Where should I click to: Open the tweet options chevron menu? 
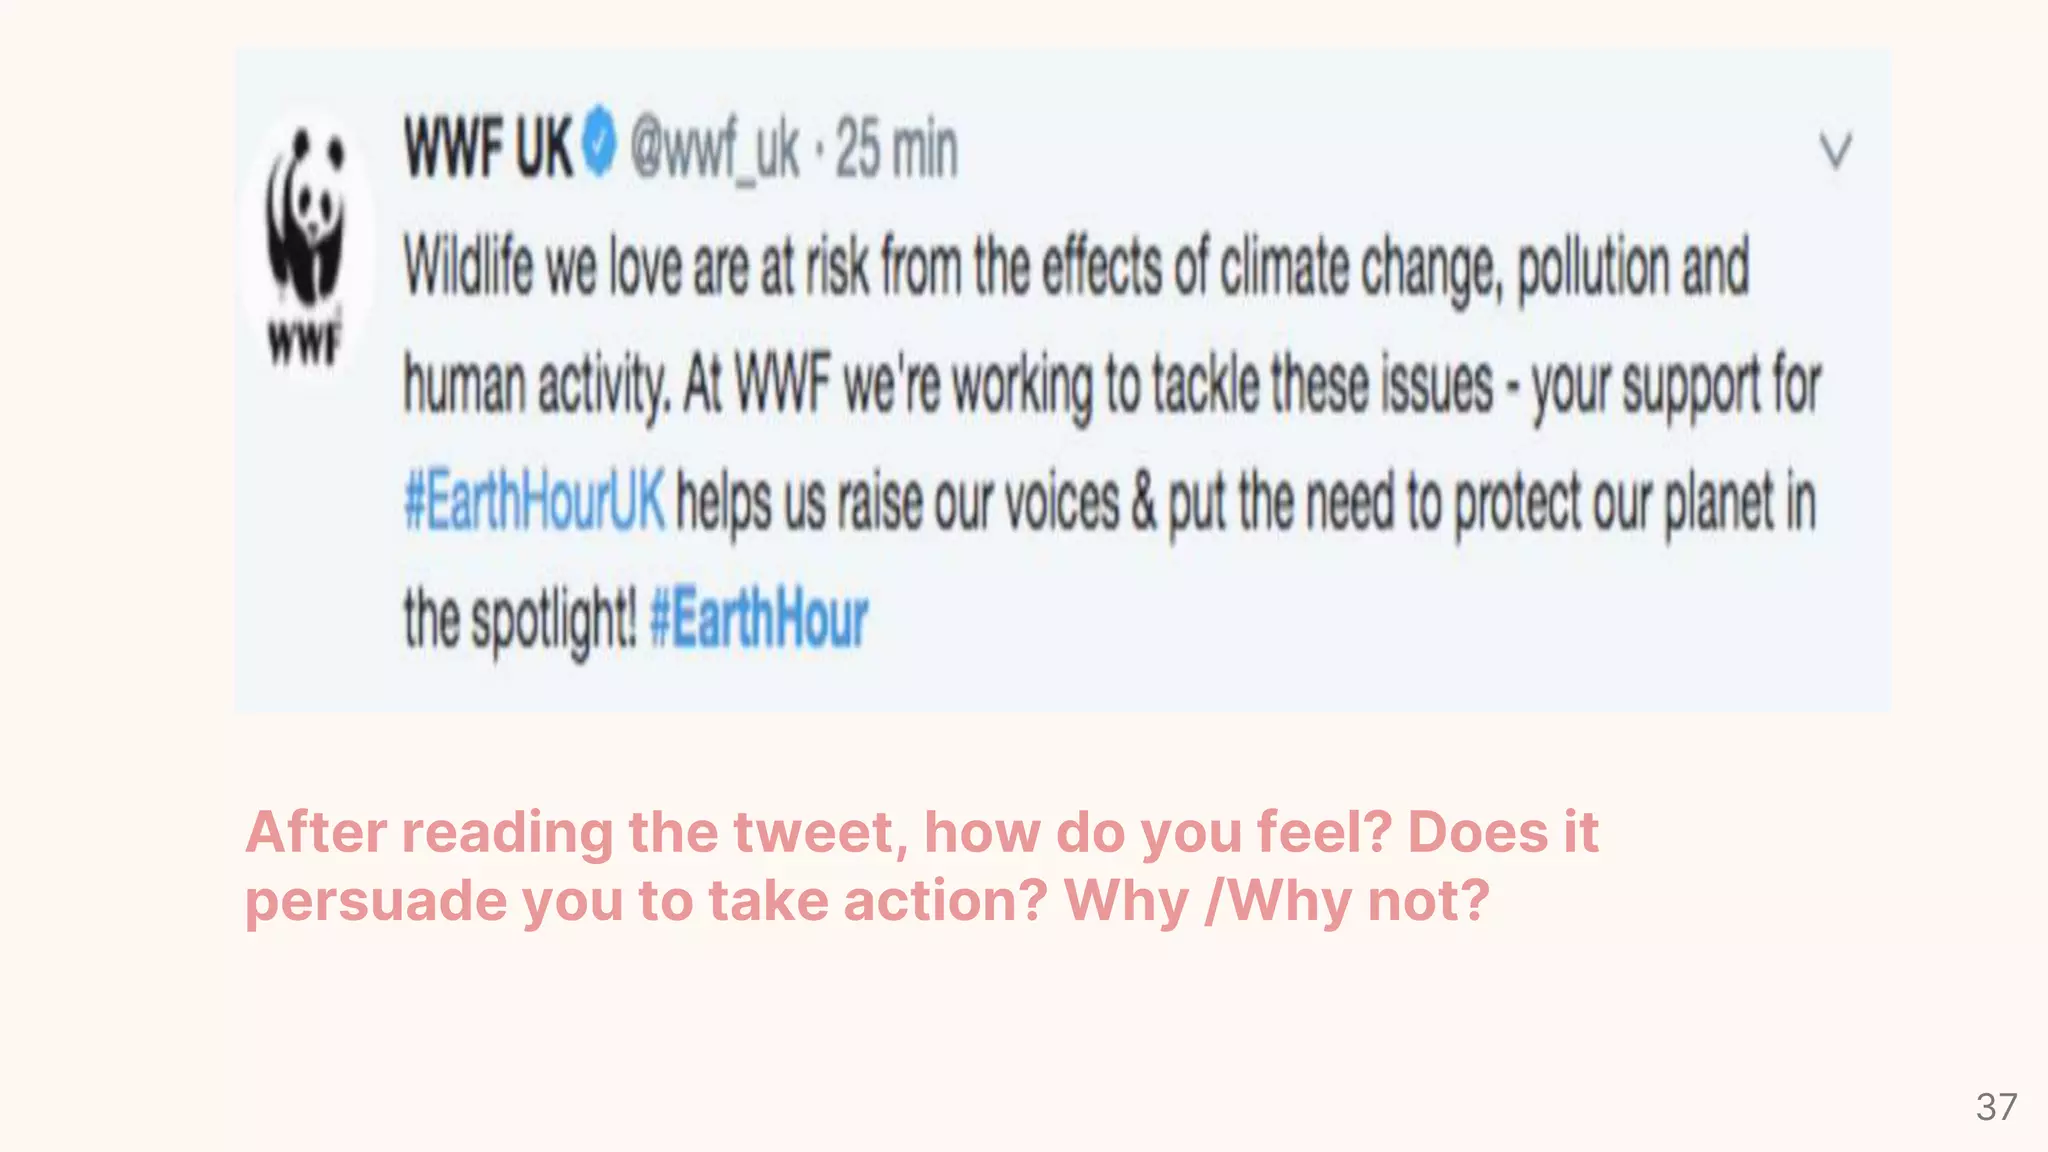pos(1835,152)
